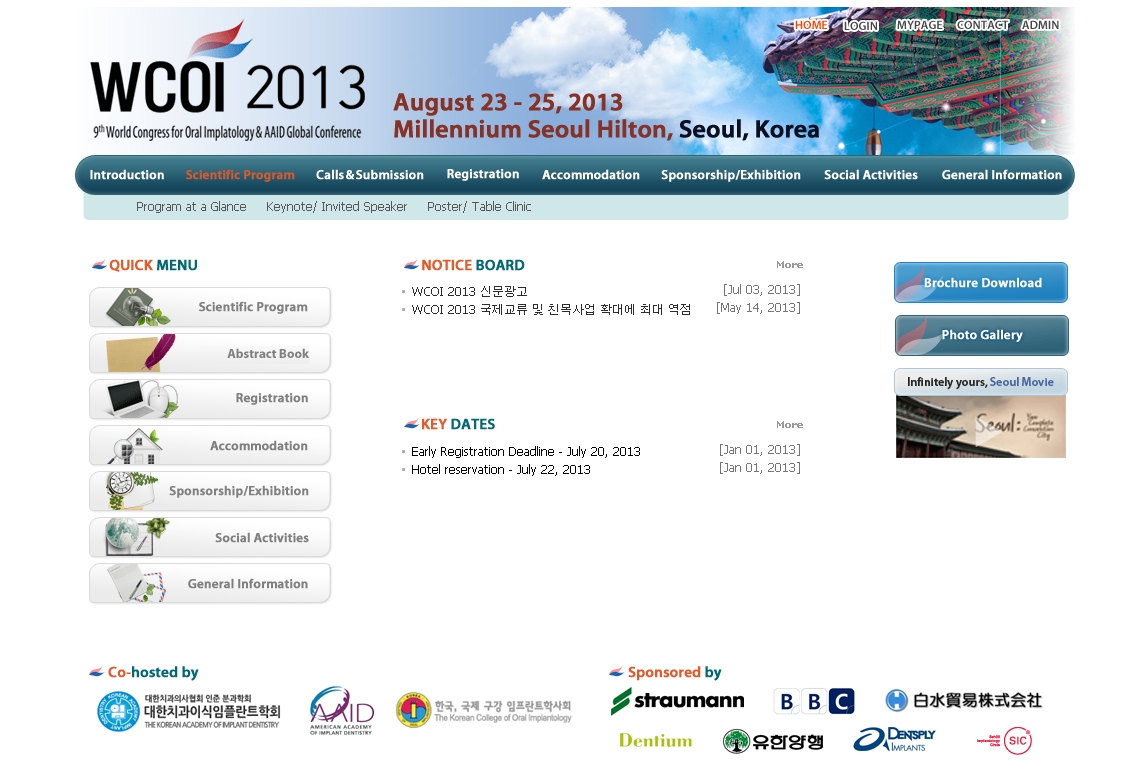
Task: Click the Straumann sponsor logo
Action: click(677, 701)
